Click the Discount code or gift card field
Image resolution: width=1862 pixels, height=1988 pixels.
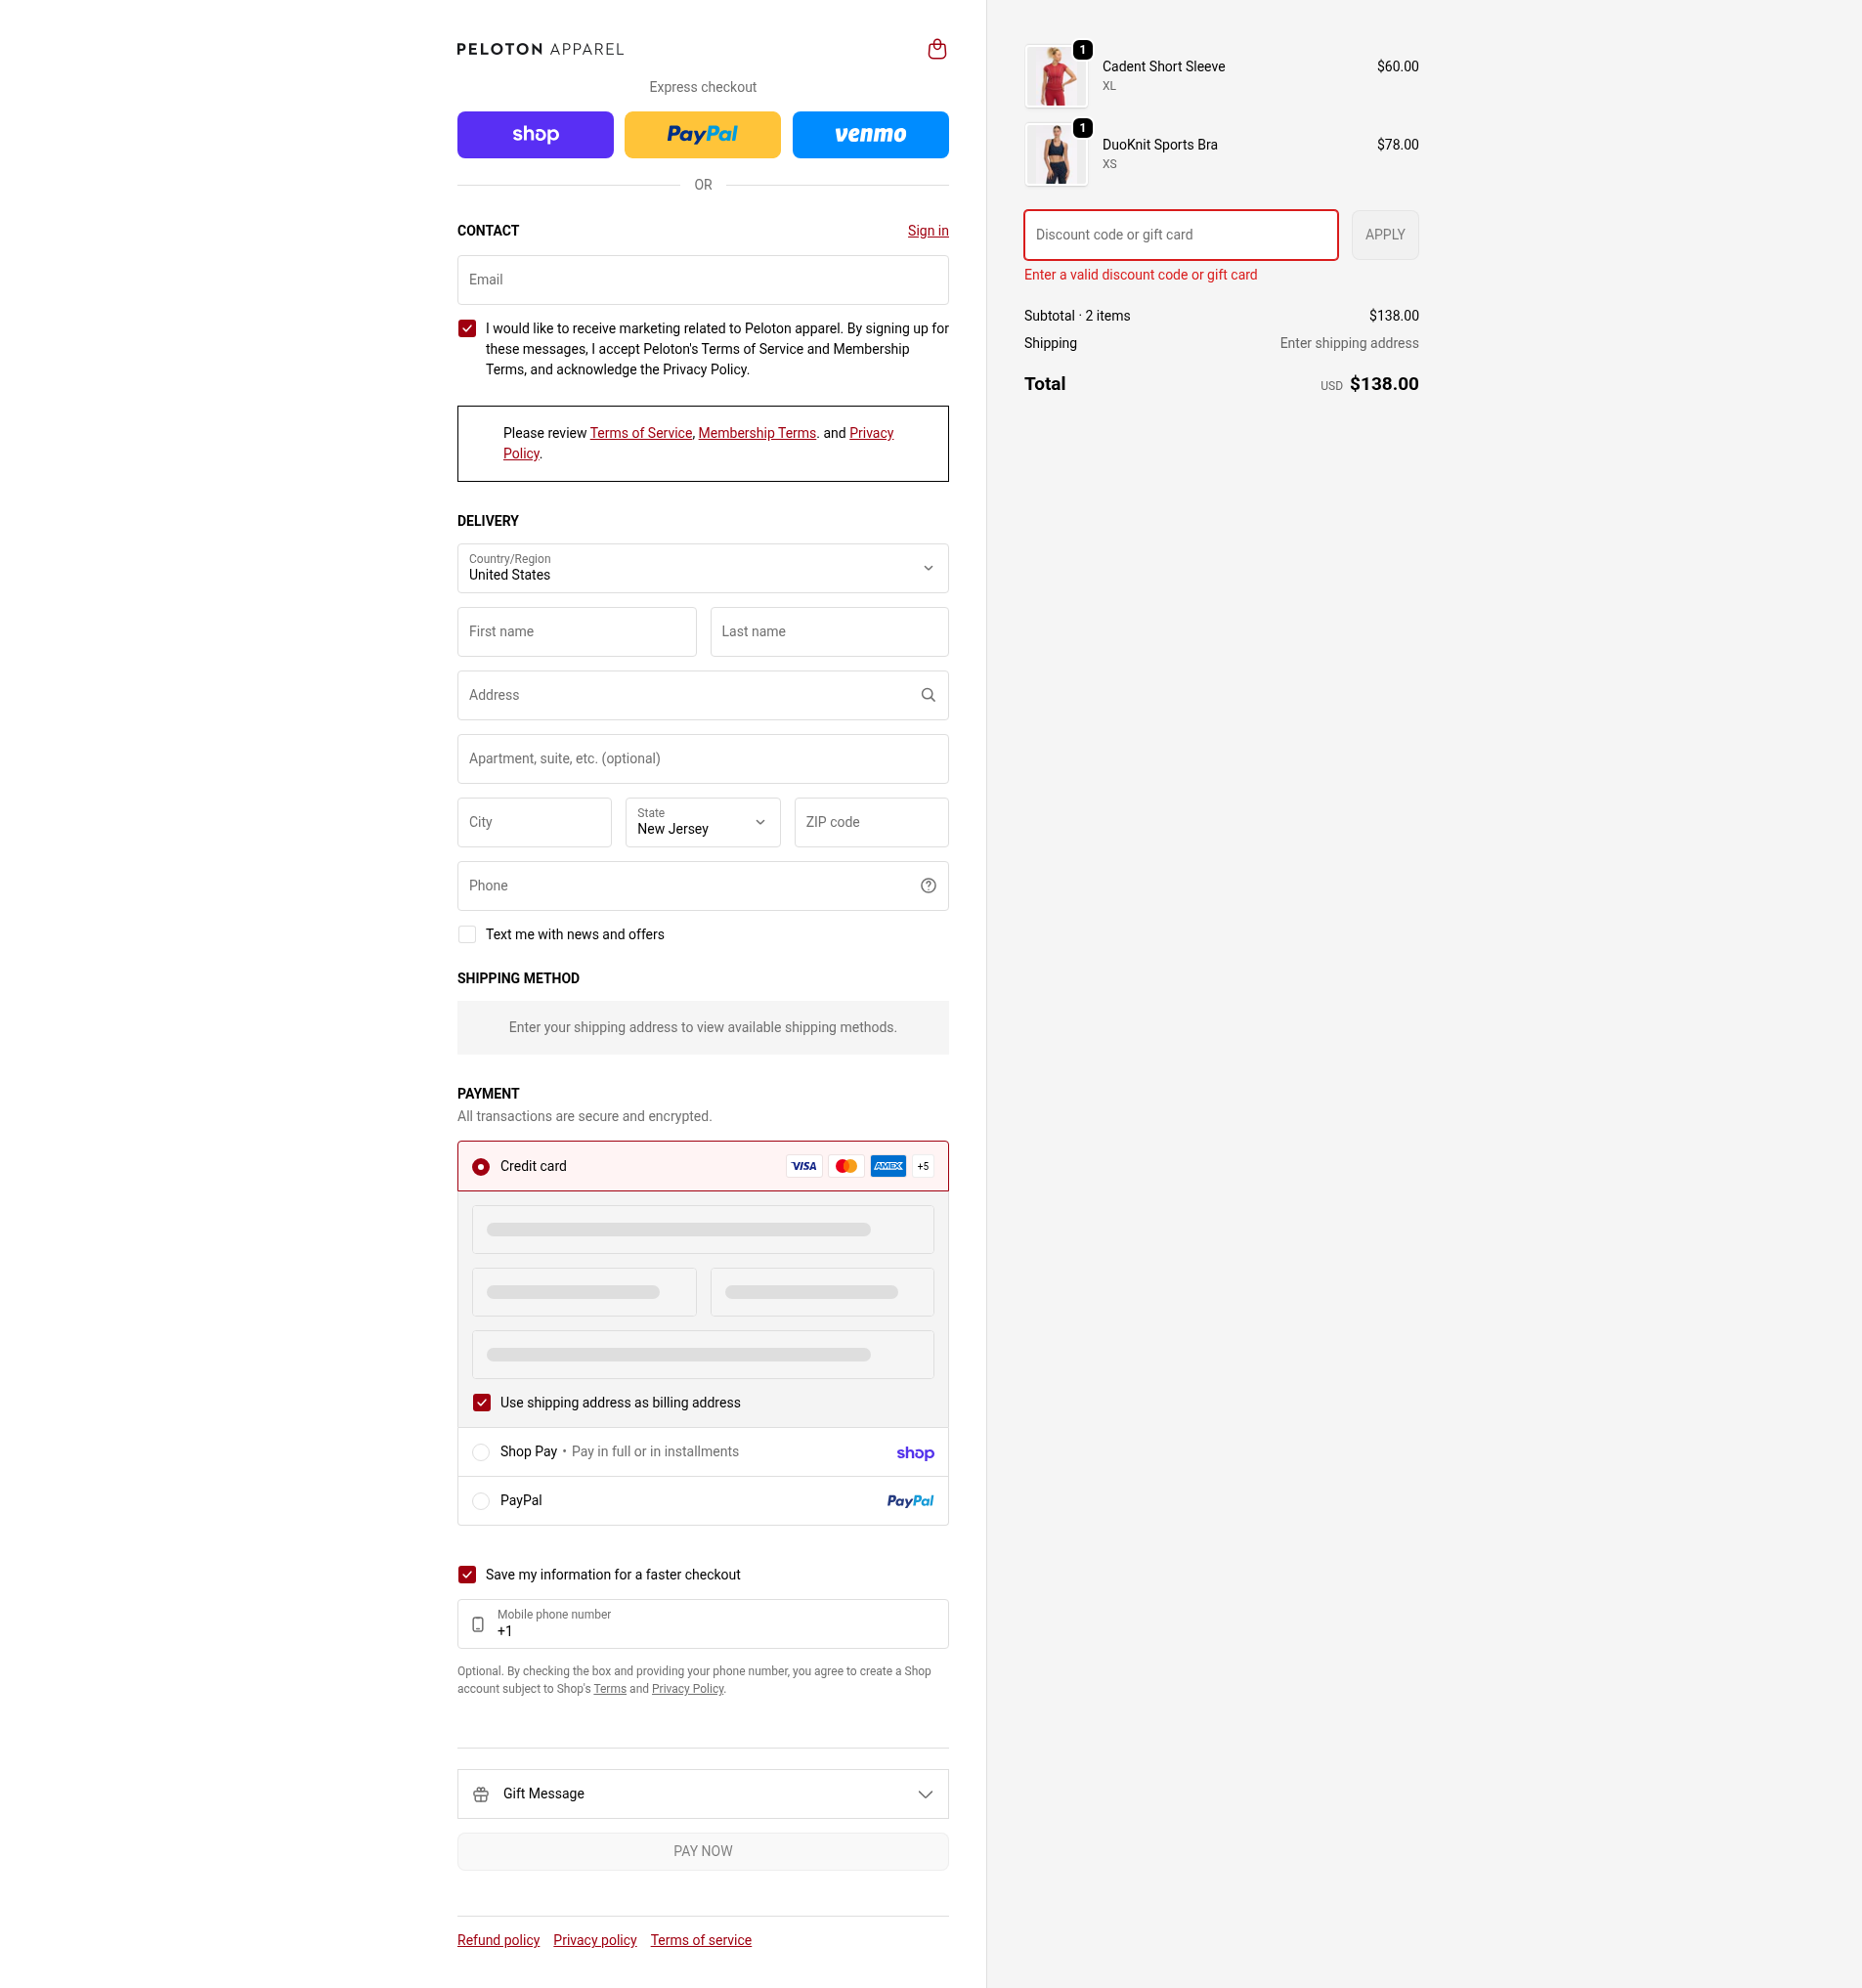[1180, 235]
